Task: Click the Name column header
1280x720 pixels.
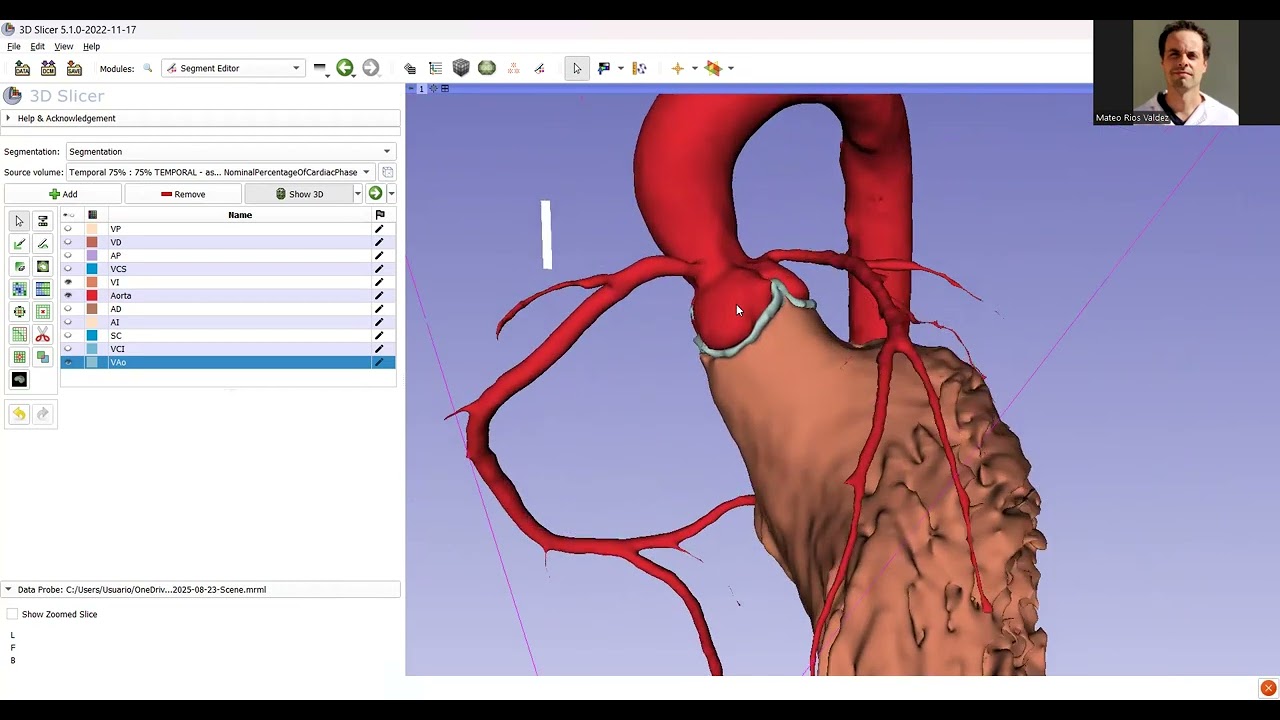Action: pos(240,215)
